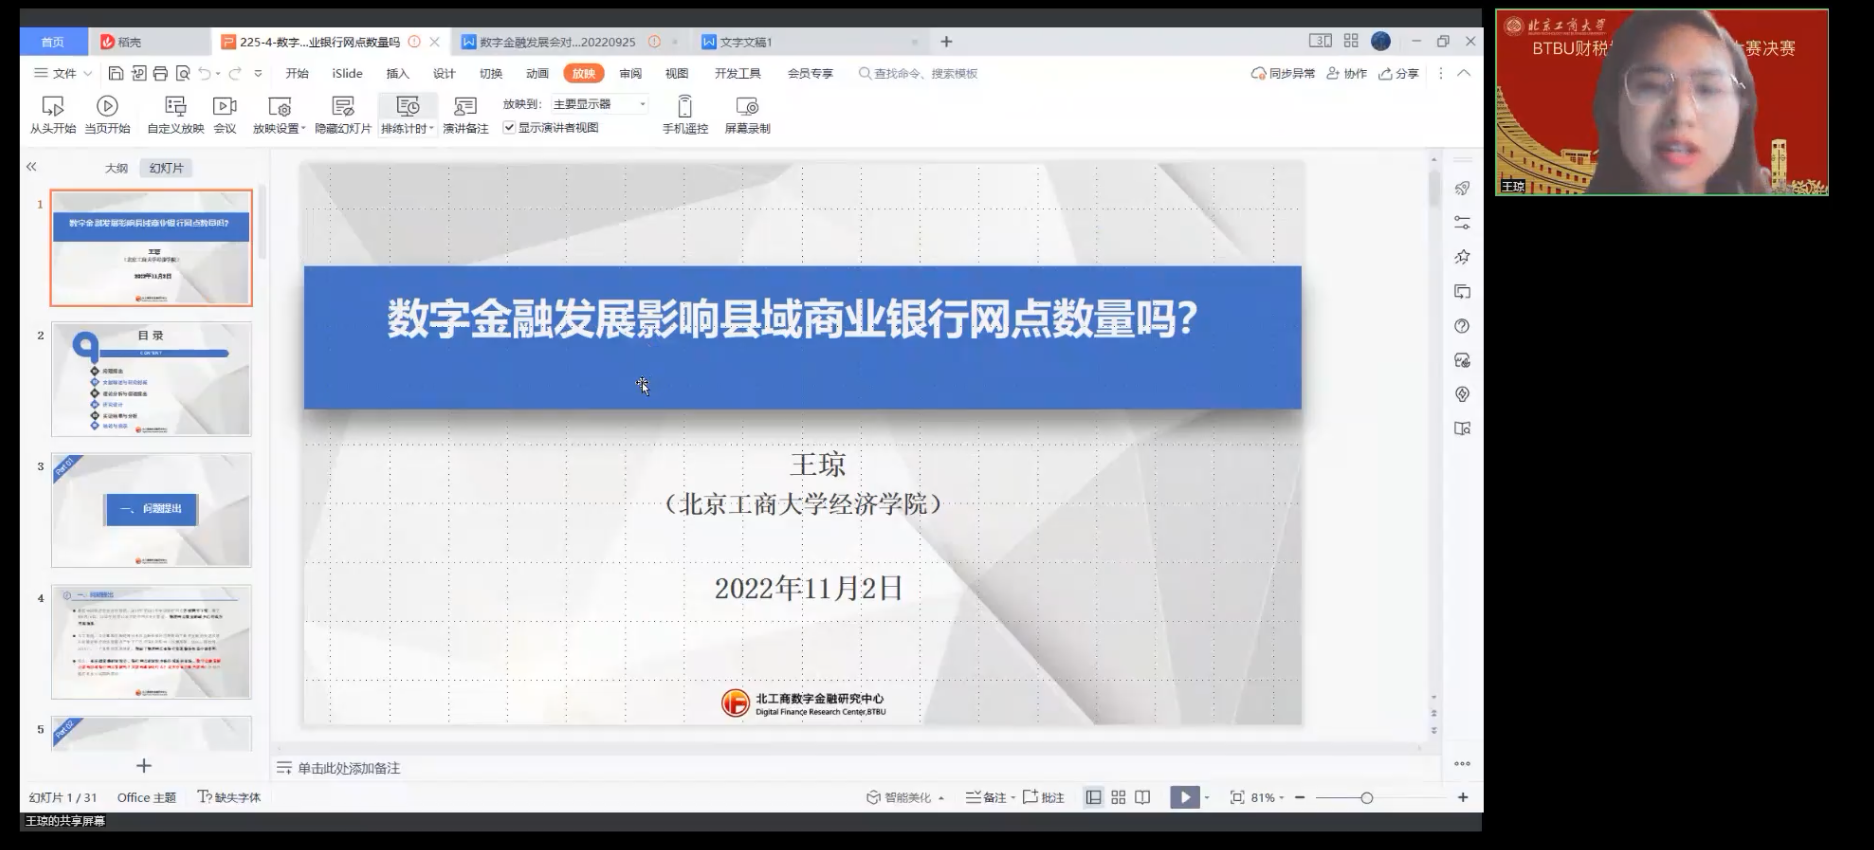This screenshot has width=1874, height=850.
Task: Click 智能美化 button in status bar
Action: pos(905,797)
